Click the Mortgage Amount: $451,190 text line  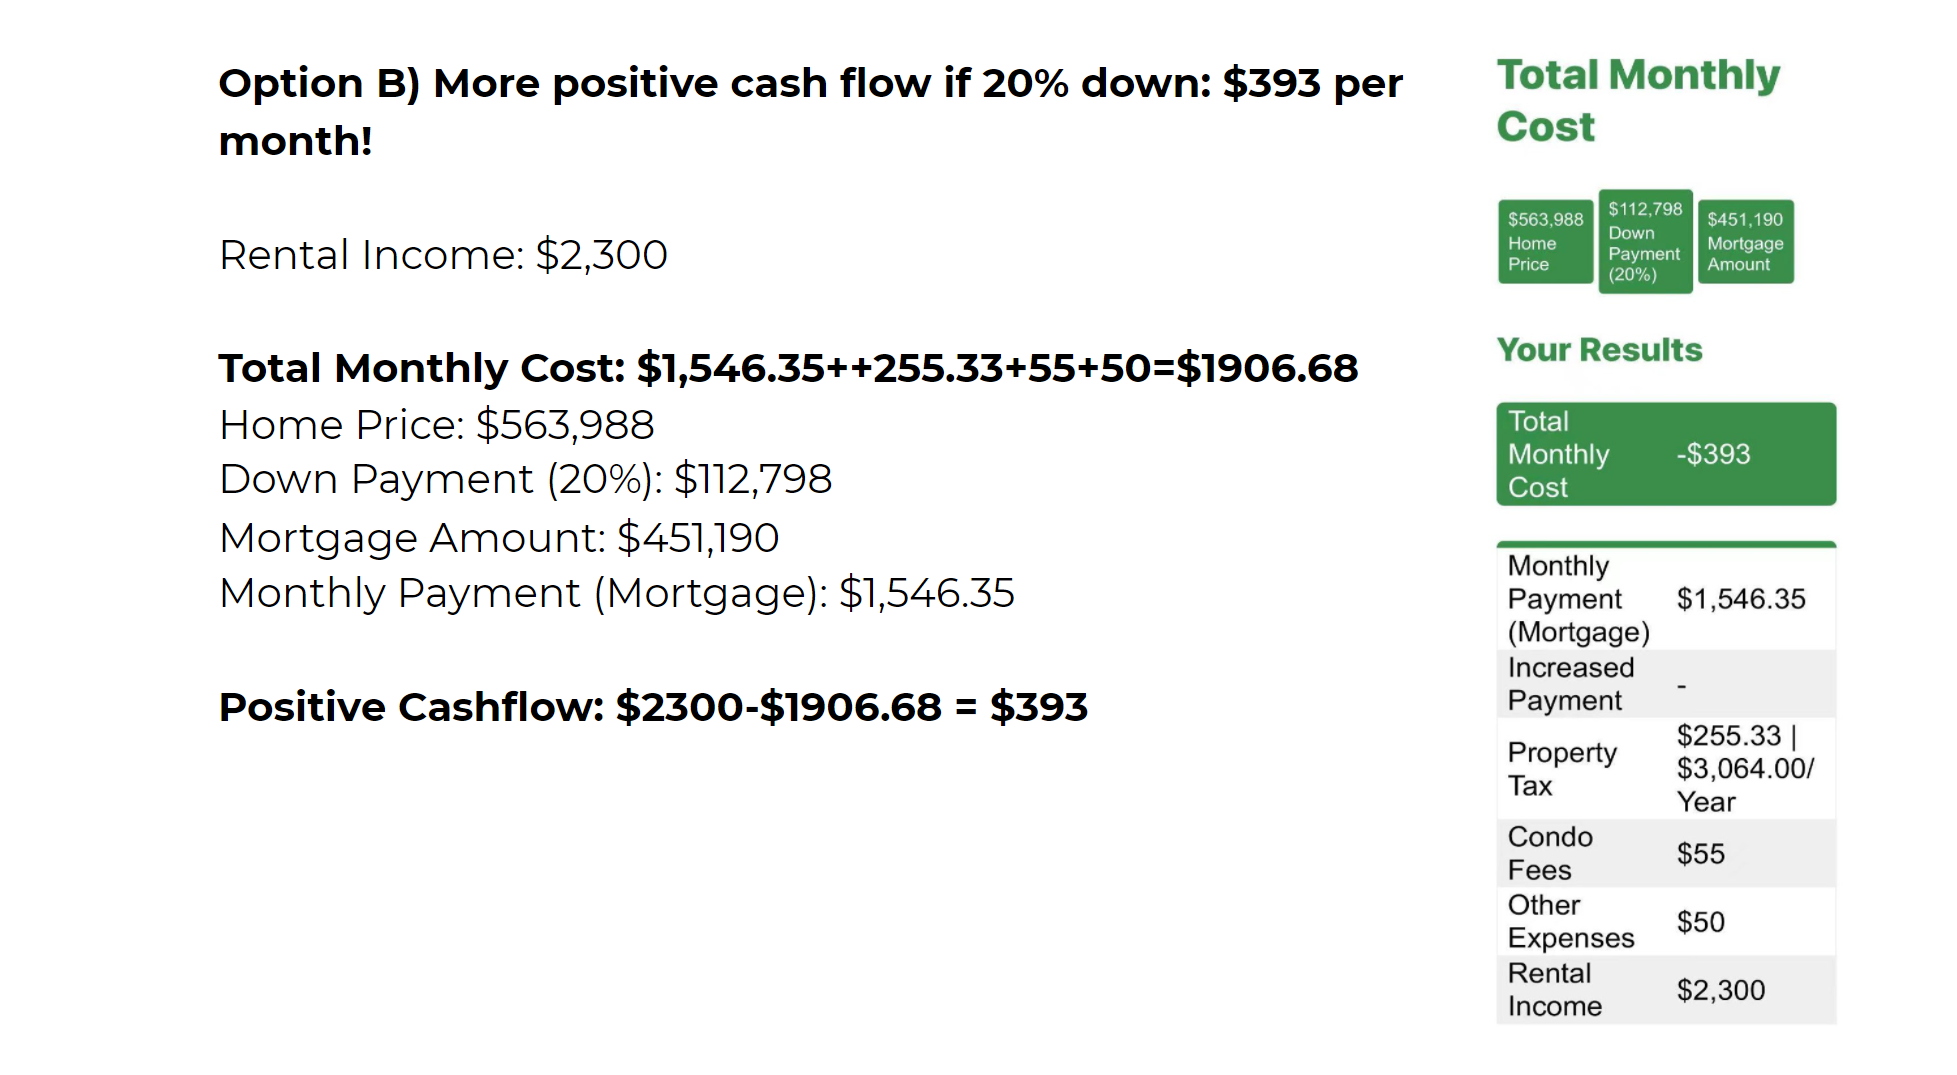498,538
